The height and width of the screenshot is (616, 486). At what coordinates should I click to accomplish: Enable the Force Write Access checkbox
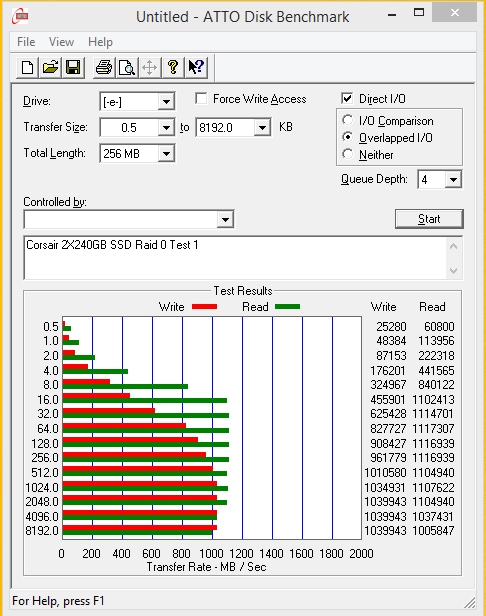201,99
